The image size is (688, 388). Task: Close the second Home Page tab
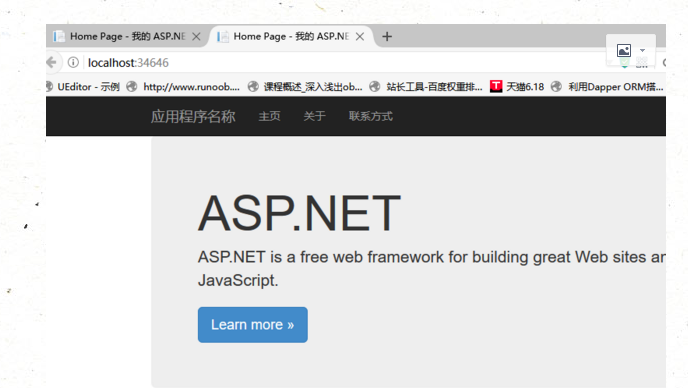360,36
